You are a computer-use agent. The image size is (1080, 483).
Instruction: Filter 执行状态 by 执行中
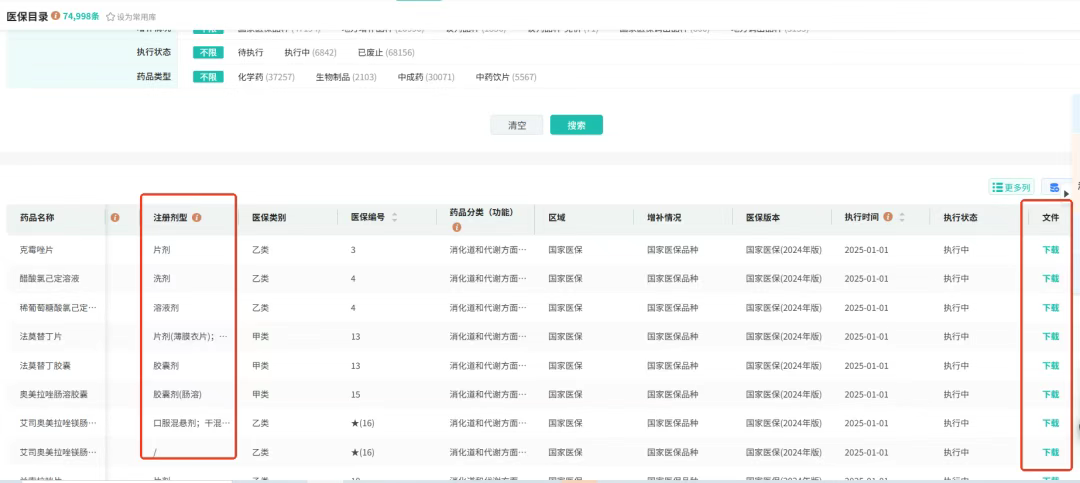310,52
